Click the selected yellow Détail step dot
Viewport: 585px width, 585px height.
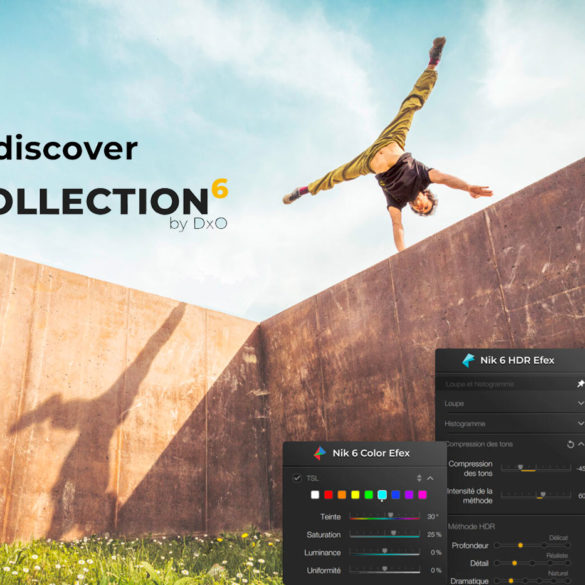tap(514, 563)
